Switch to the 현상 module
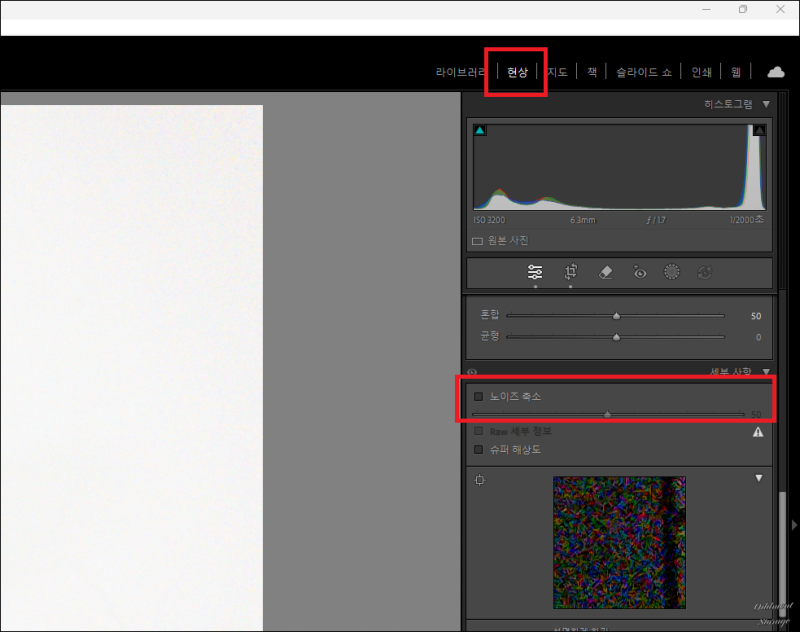The image size is (800, 632). tap(517, 72)
